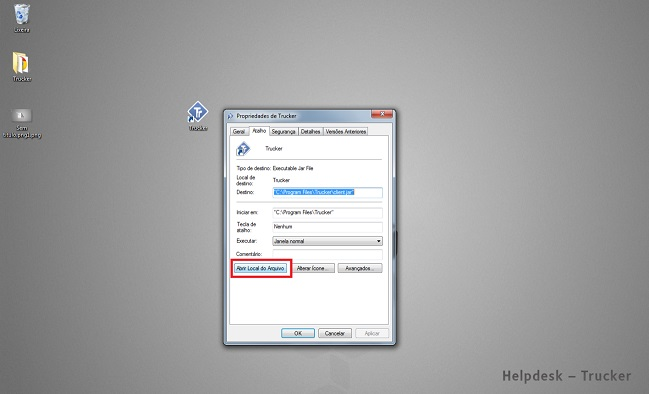Select the Sem título.png file icon
Image resolution: width=649 pixels, height=394 pixels.
(22, 123)
